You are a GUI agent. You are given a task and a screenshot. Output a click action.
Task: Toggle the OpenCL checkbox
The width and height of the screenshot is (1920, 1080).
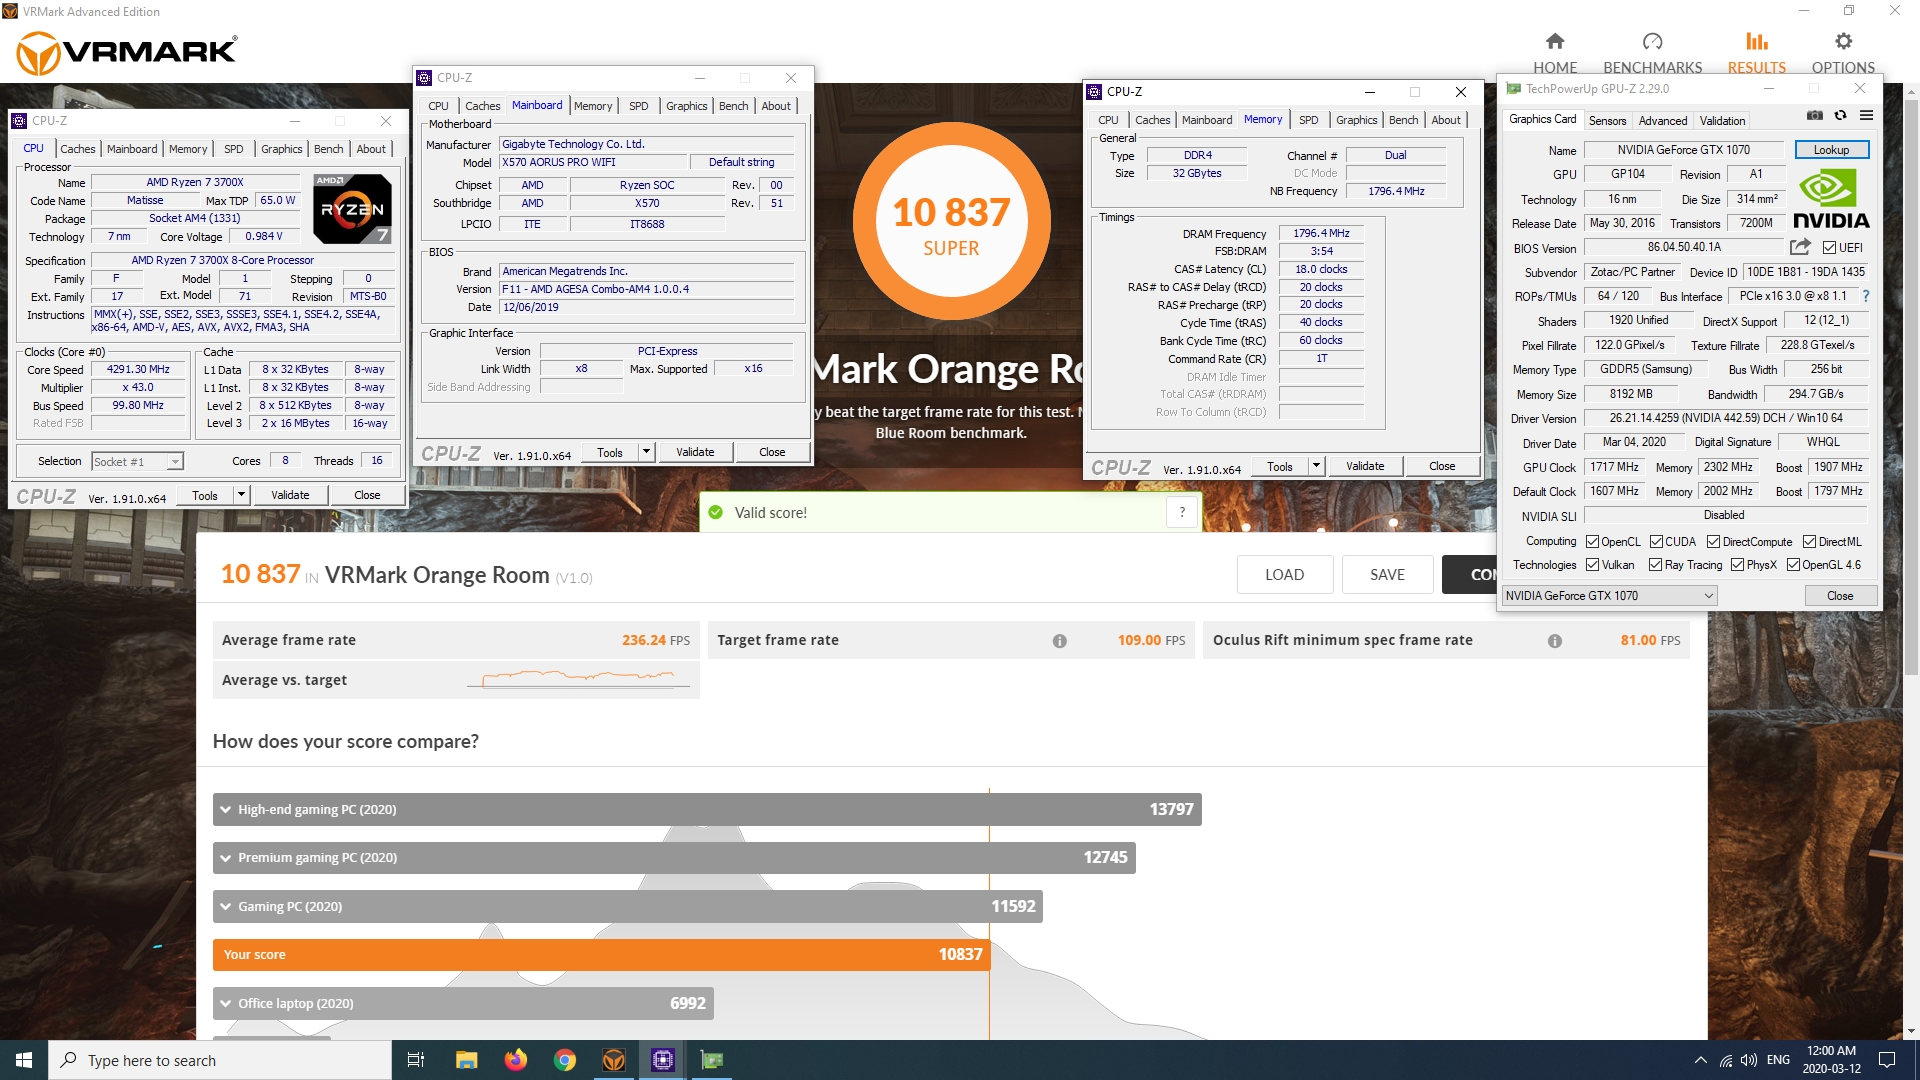click(x=1592, y=542)
